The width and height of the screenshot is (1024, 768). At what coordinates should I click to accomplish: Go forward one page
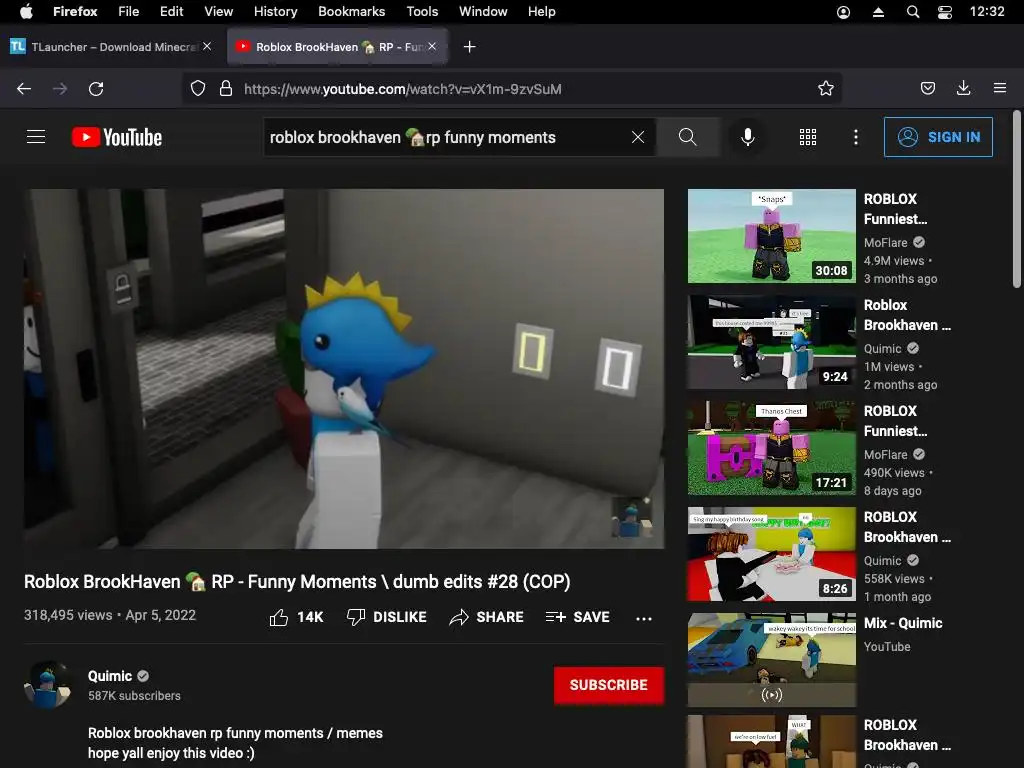(x=59, y=89)
